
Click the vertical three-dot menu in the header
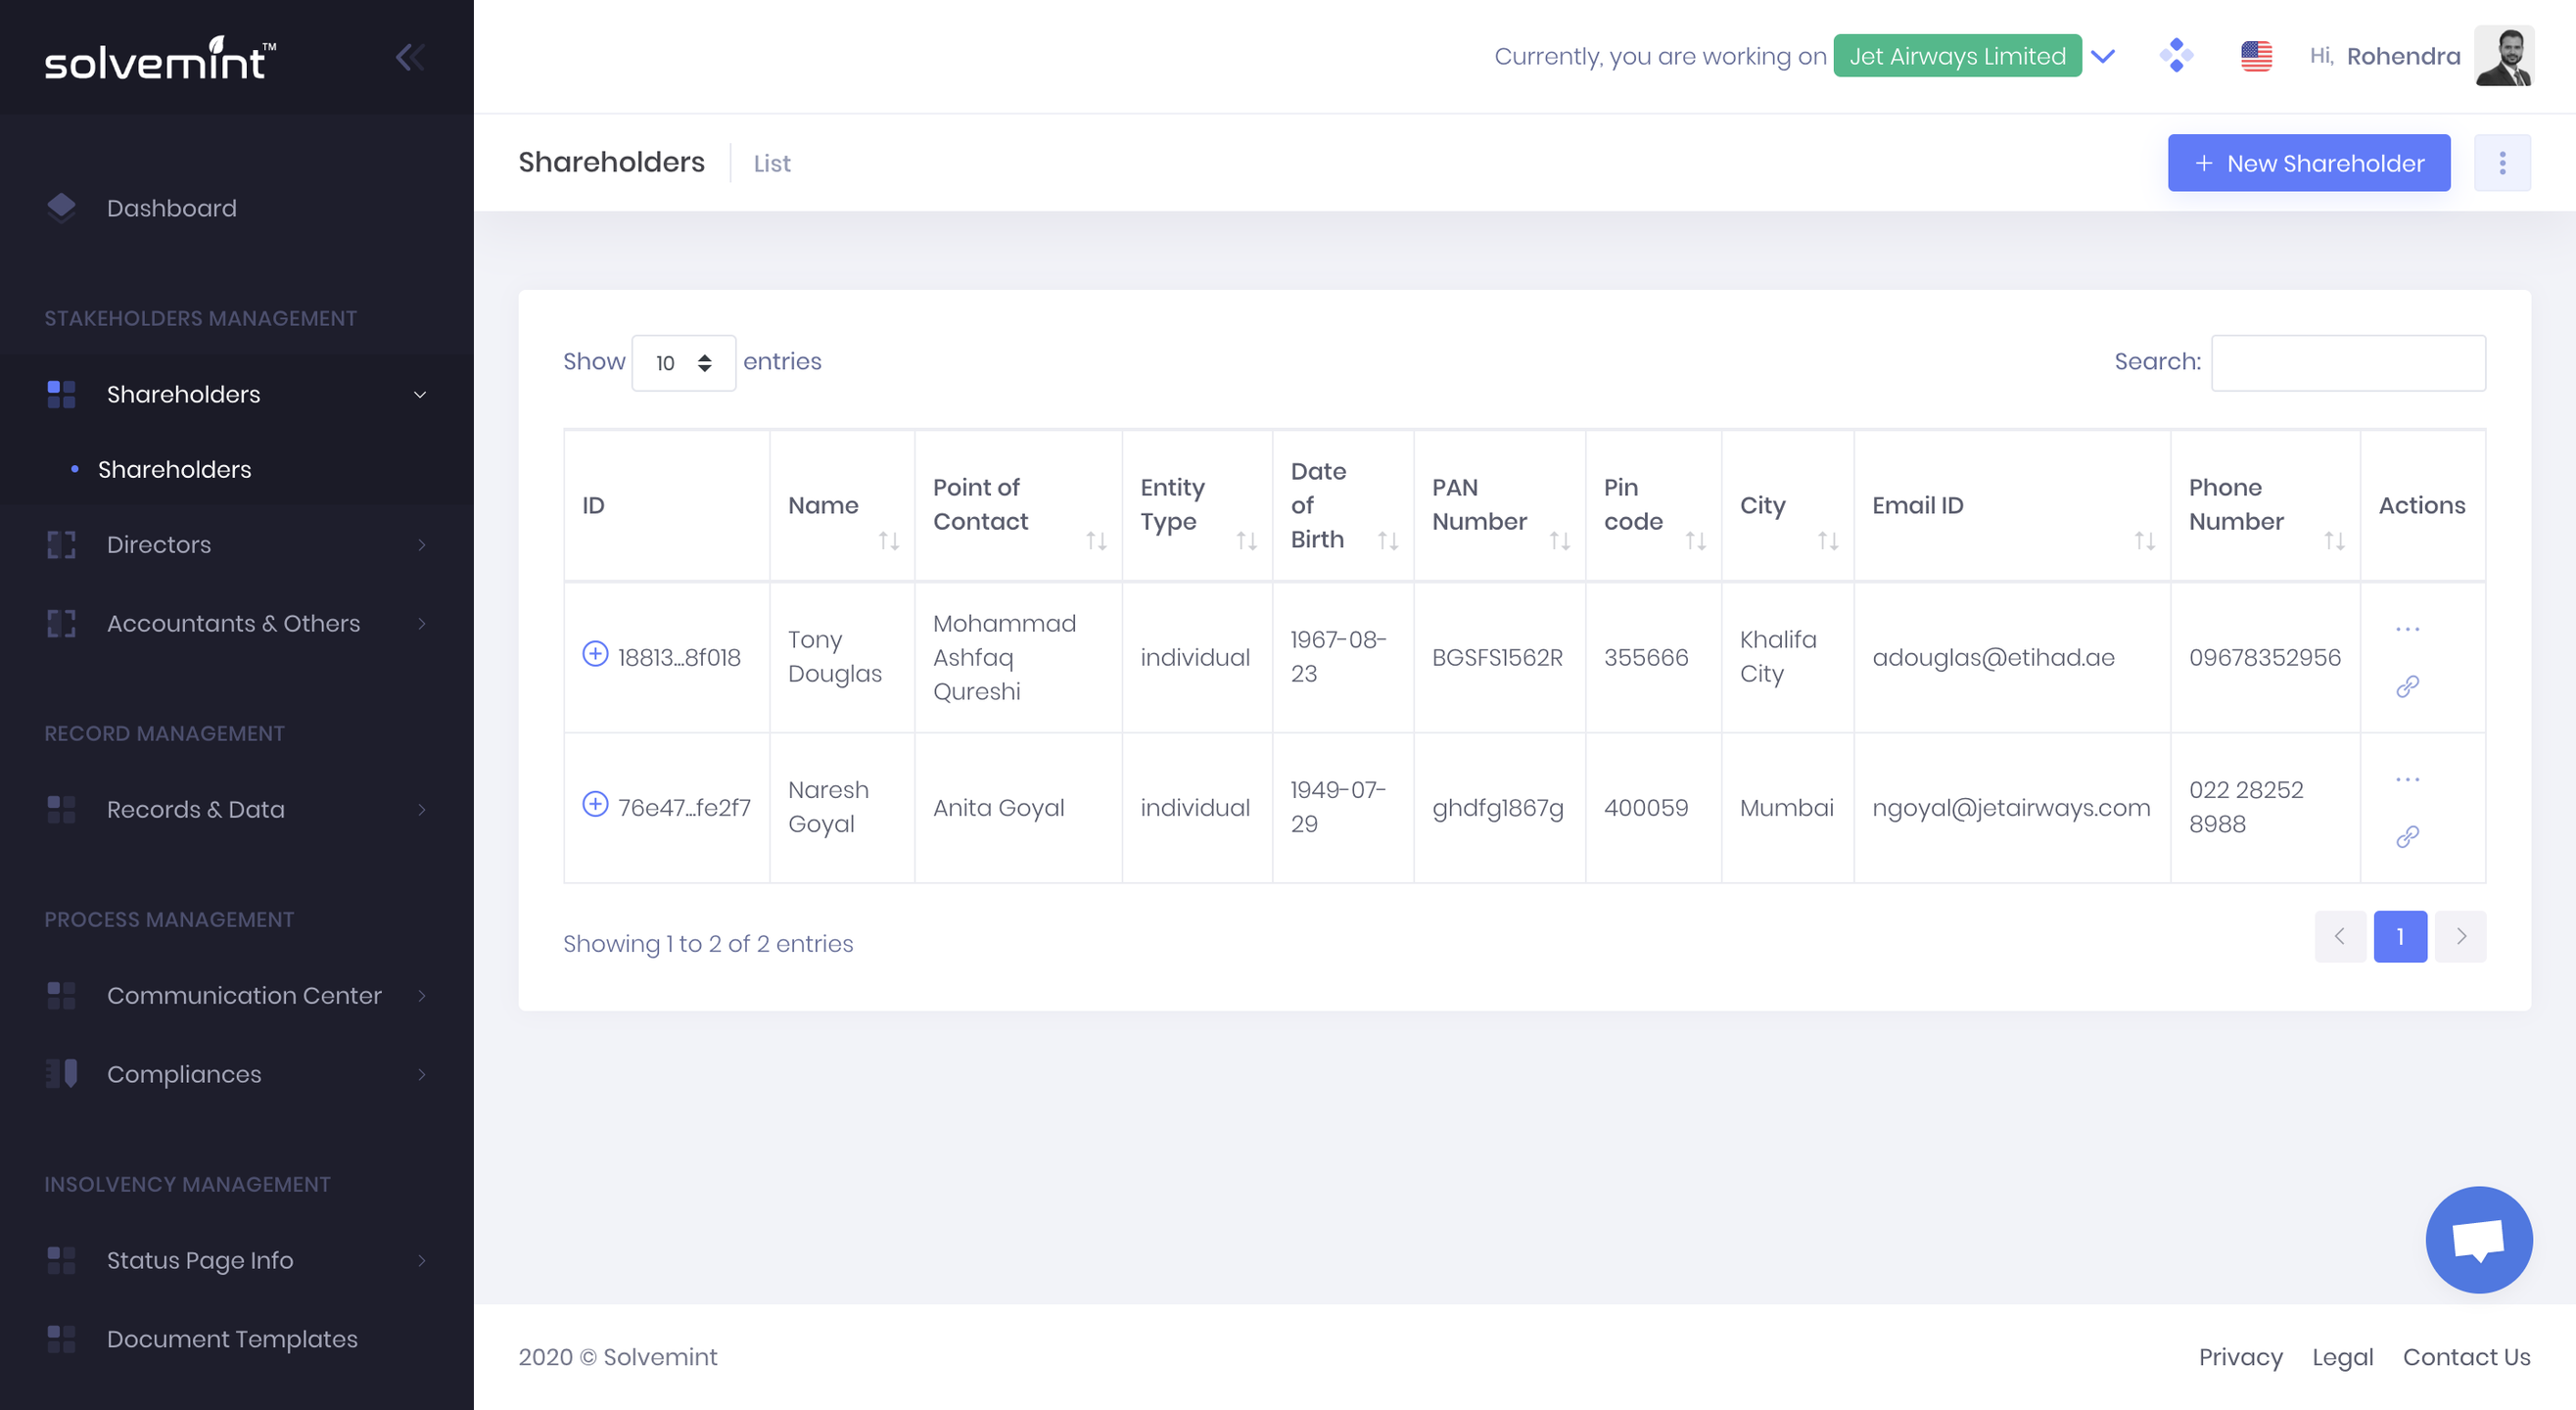click(x=2502, y=163)
